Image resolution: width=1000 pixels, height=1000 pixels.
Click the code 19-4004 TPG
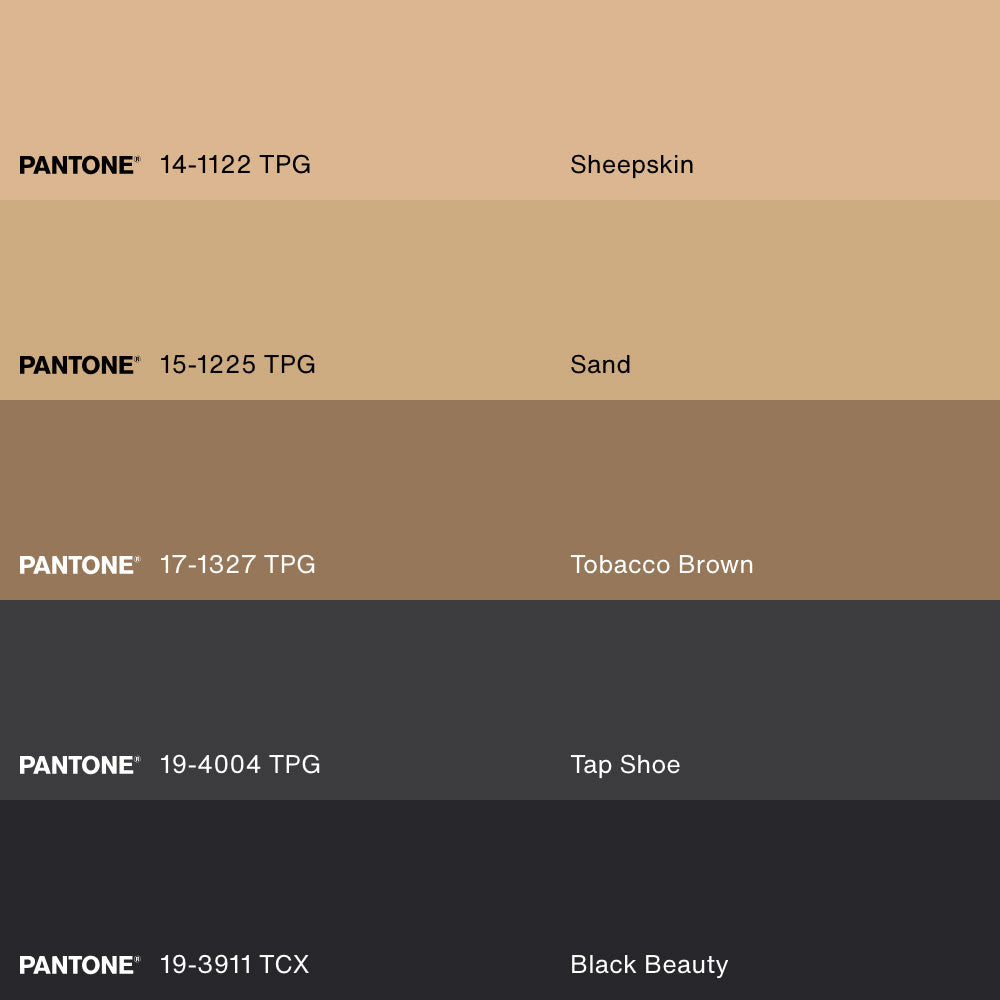[x=240, y=765]
